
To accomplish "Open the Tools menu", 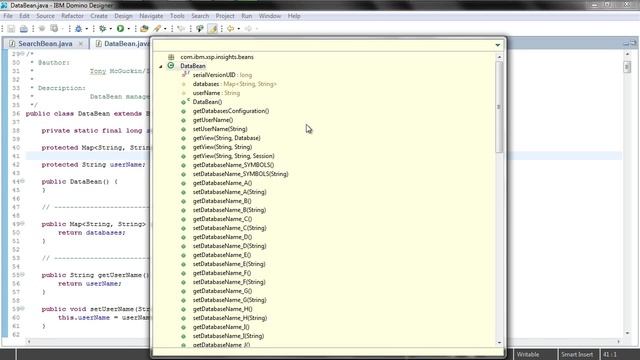I will (x=177, y=16).
